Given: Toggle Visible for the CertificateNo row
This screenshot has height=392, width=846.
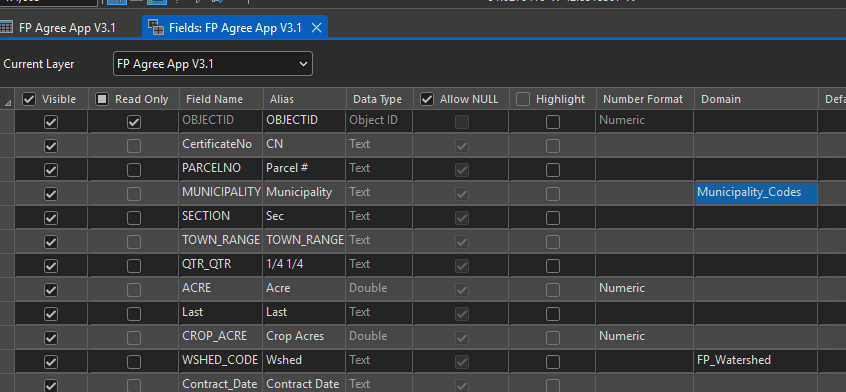Looking at the screenshot, I should pos(51,146).
